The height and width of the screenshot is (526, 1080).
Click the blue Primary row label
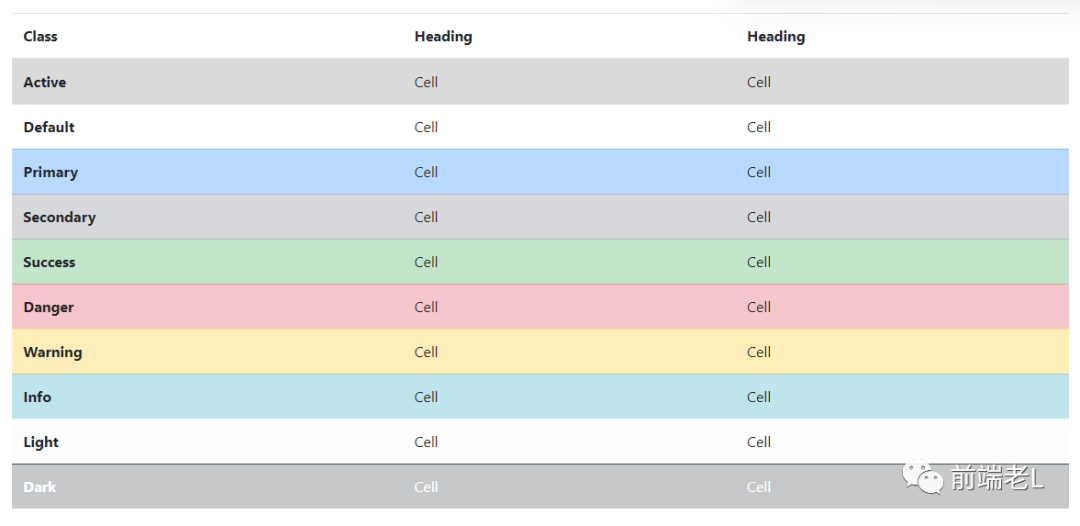(50, 172)
